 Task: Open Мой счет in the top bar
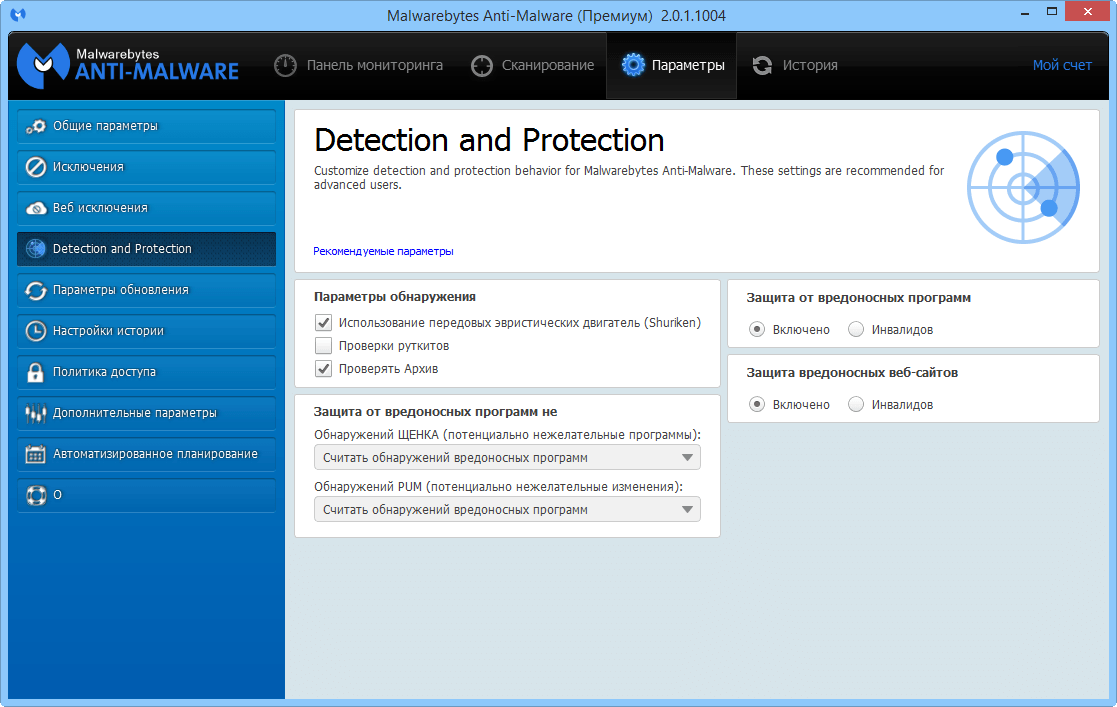[1063, 64]
